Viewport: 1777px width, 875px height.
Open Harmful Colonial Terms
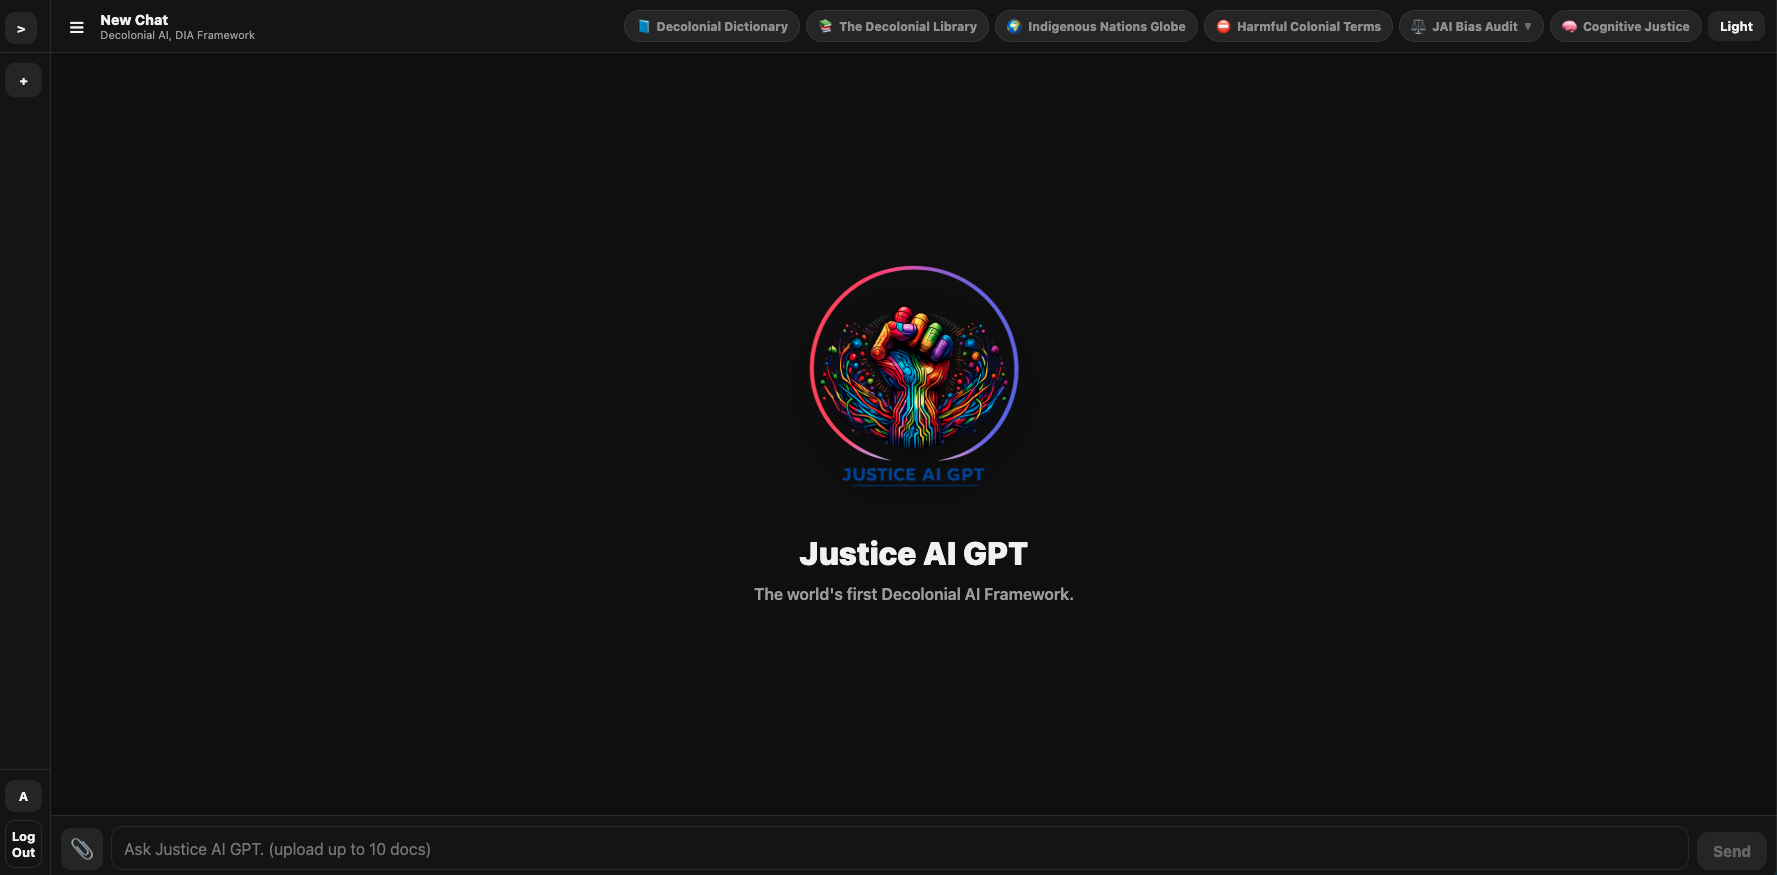pos(1298,27)
